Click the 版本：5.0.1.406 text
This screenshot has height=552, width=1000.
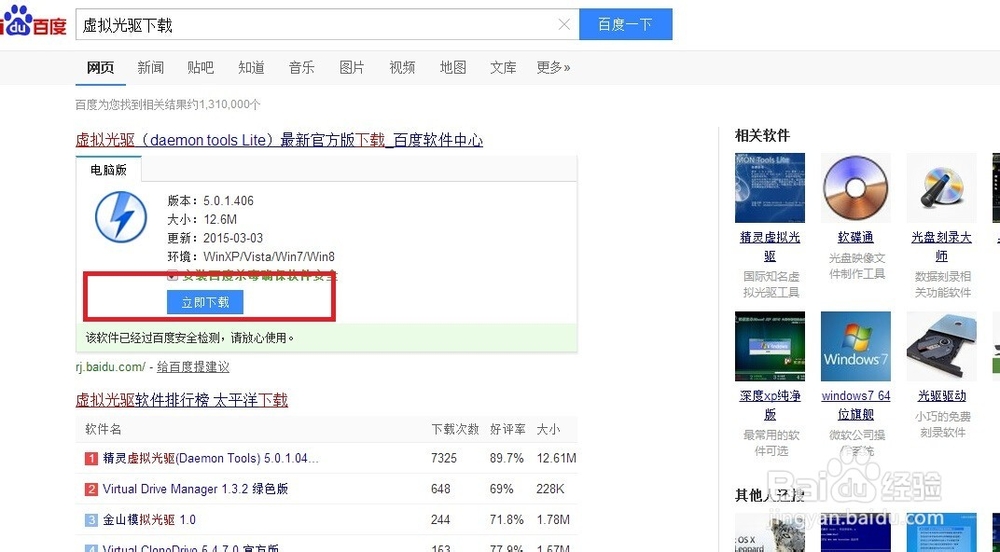(210, 201)
